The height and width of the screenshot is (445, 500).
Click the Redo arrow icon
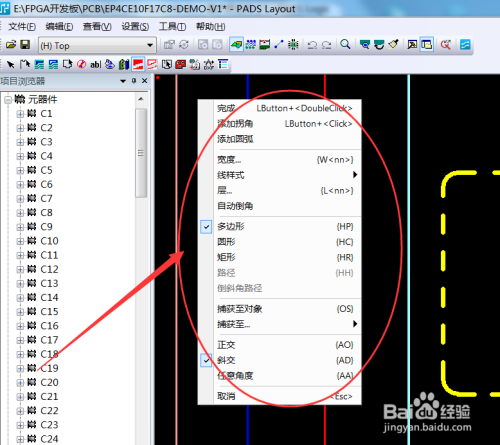(x=326, y=45)
